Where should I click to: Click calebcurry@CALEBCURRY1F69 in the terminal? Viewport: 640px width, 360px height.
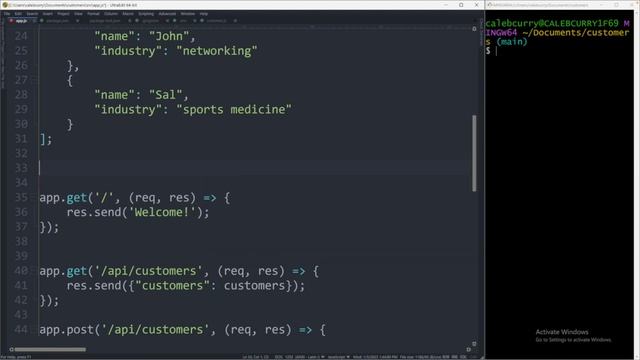pos(552,23)
